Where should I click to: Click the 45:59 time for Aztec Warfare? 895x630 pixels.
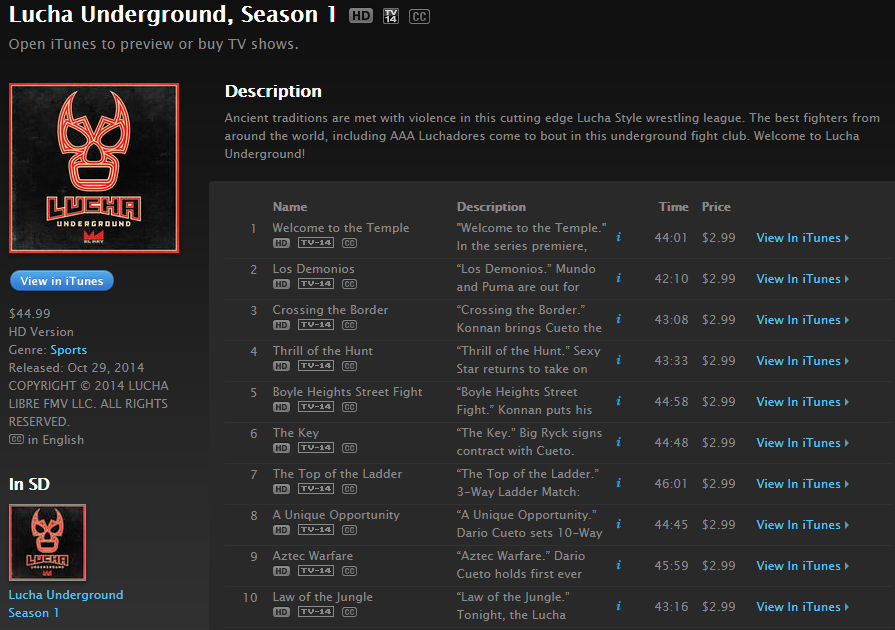(x=671, y=566)
